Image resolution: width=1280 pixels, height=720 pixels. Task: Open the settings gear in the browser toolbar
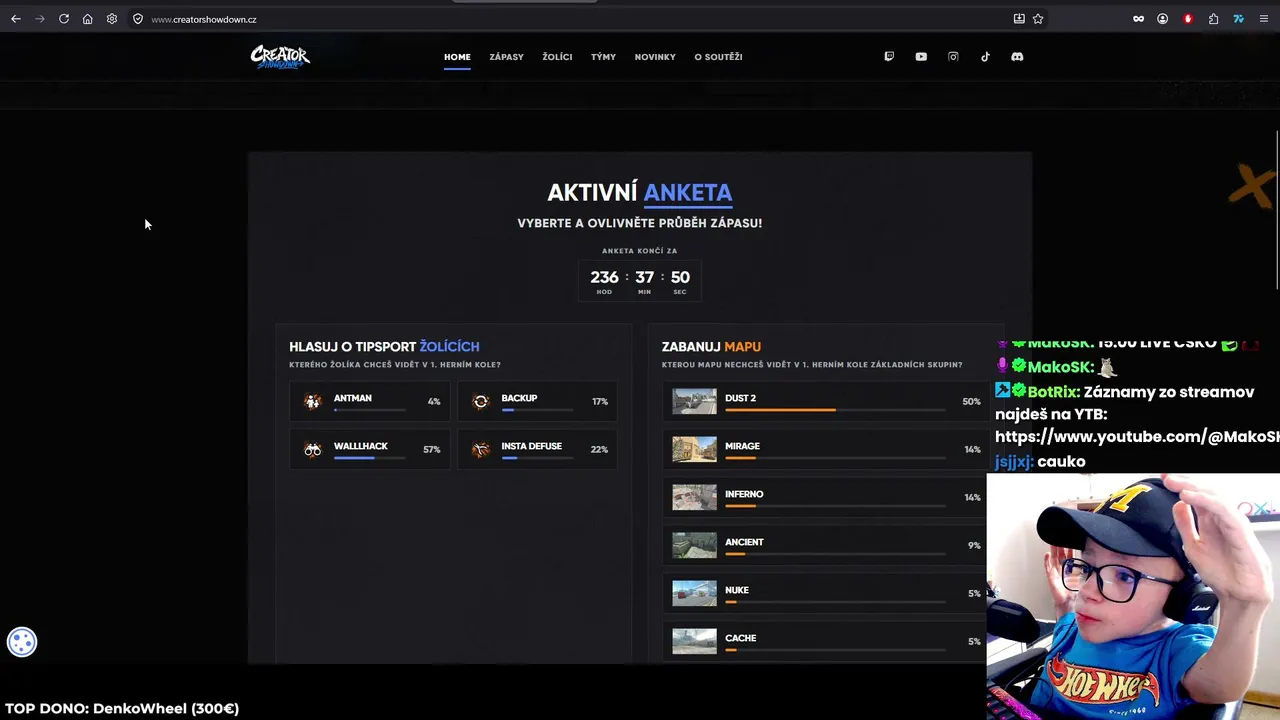(x=112, y=19)
